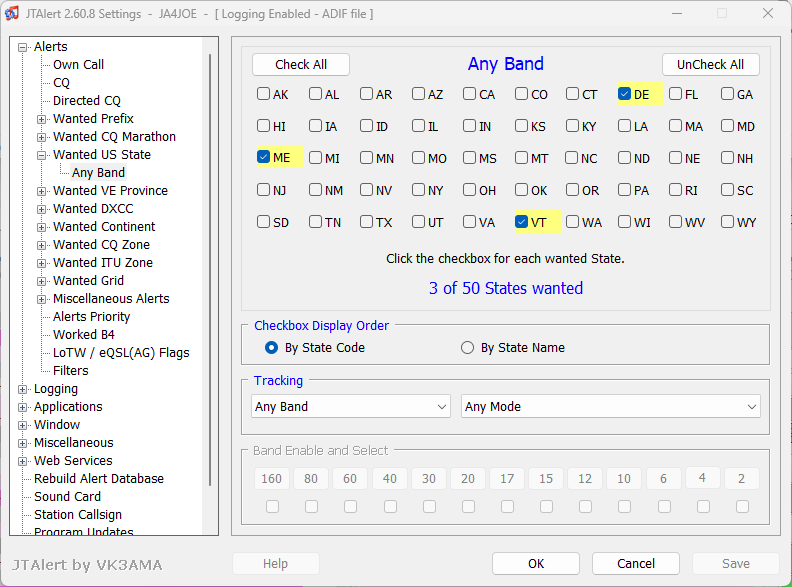This screenshot has height=587, width=792.
Task: Open the Any Mode tracking dropdown
Action: pyautogui.click(x=611, y=407)
